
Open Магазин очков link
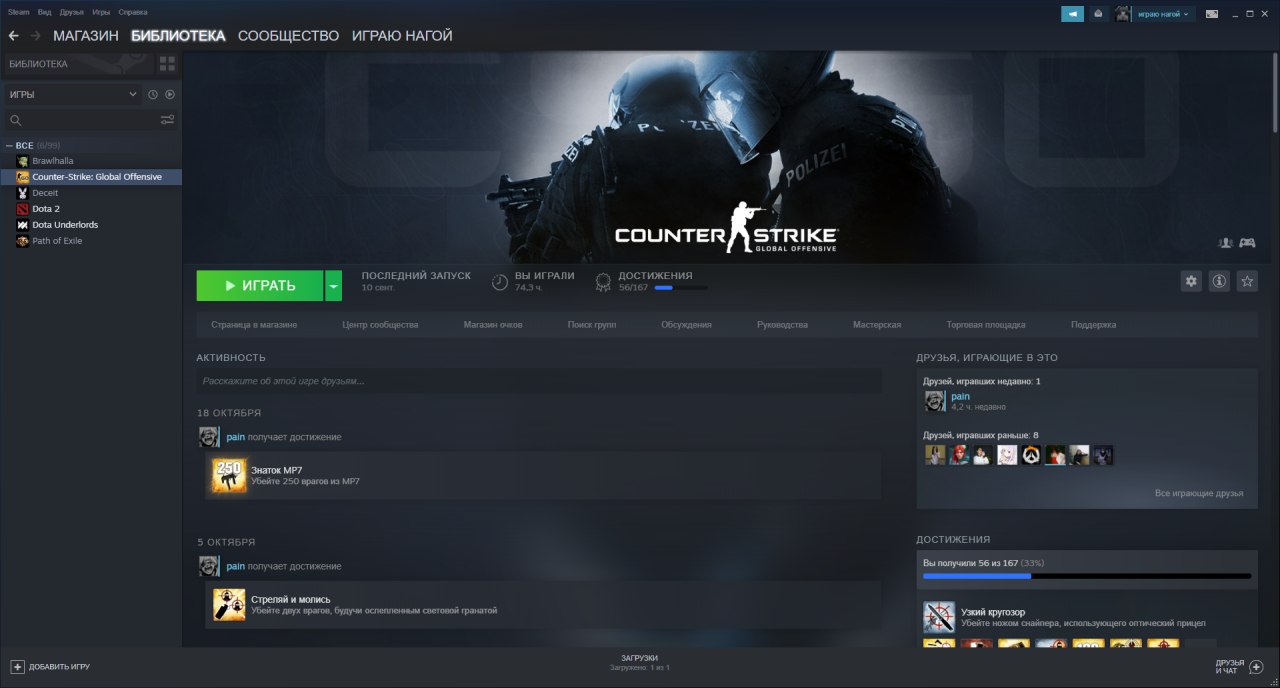click(493, 325)
